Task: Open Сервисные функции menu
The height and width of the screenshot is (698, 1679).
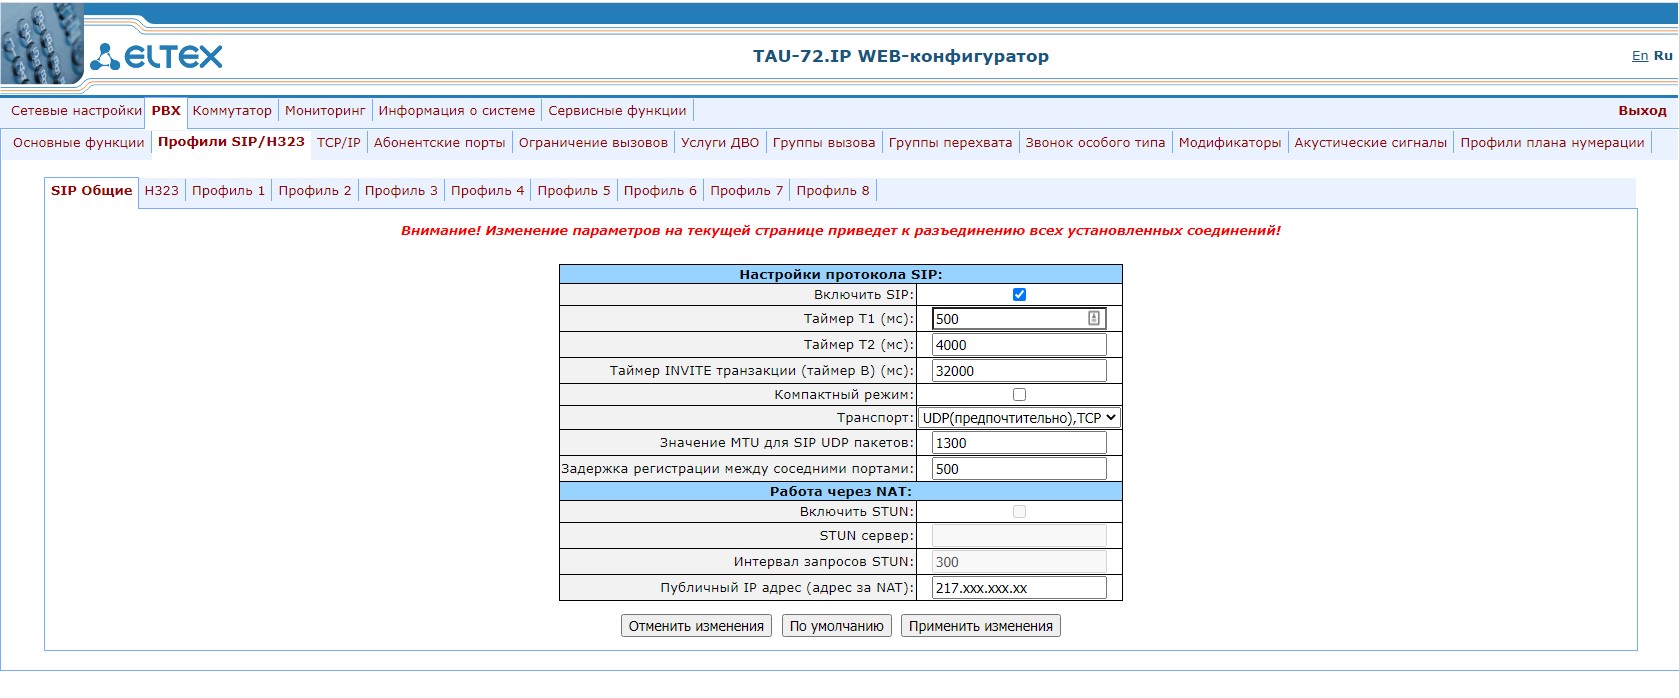Action: pyautogui.click(x=617, y=111)
